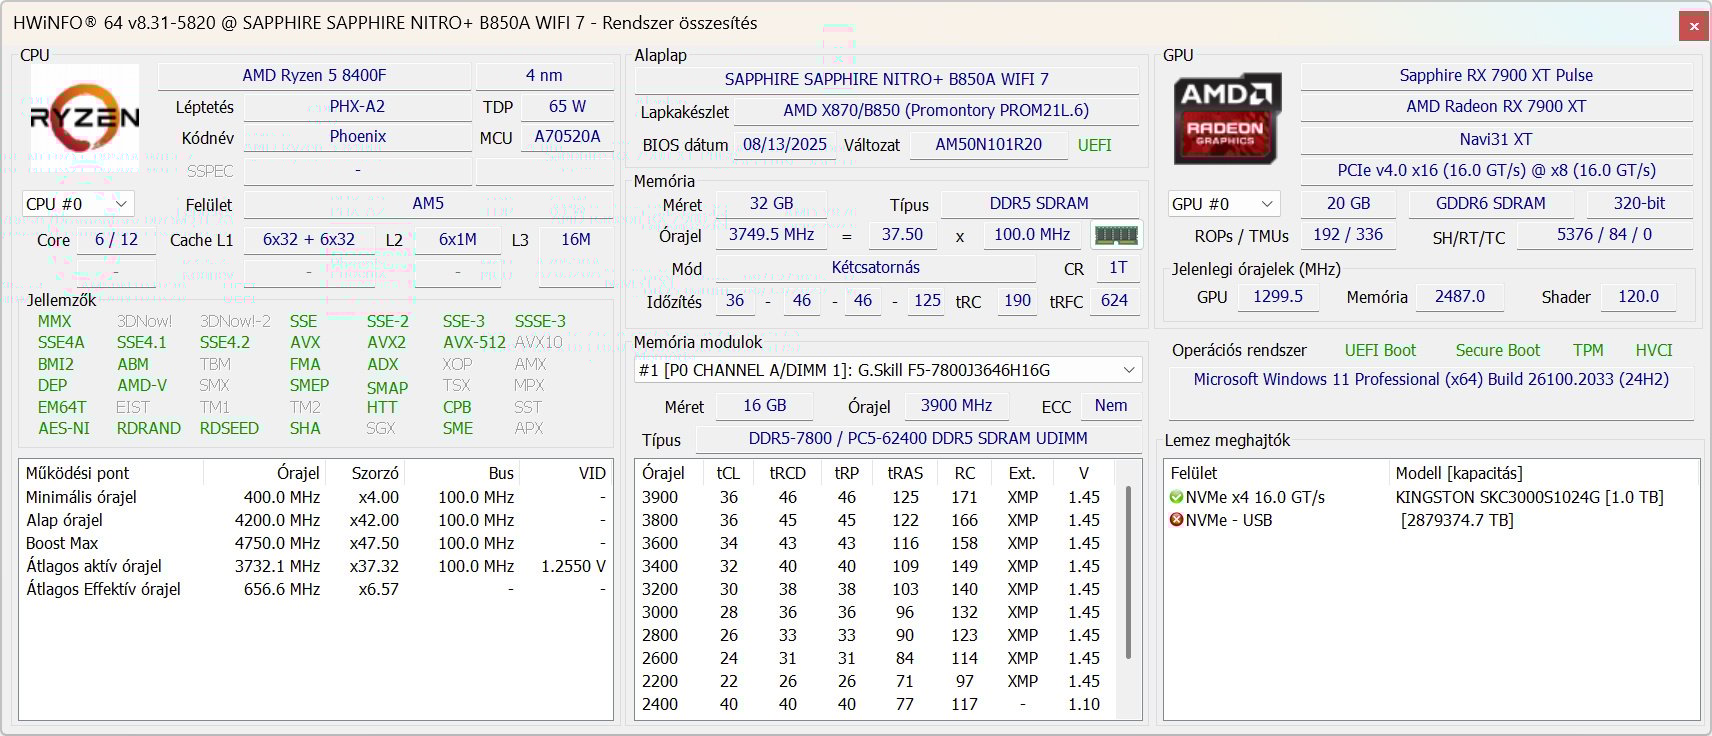Click the AMD Ryzen CPU logo
This screenshot has height=736, width=1712.
click(x=85, y=118)
